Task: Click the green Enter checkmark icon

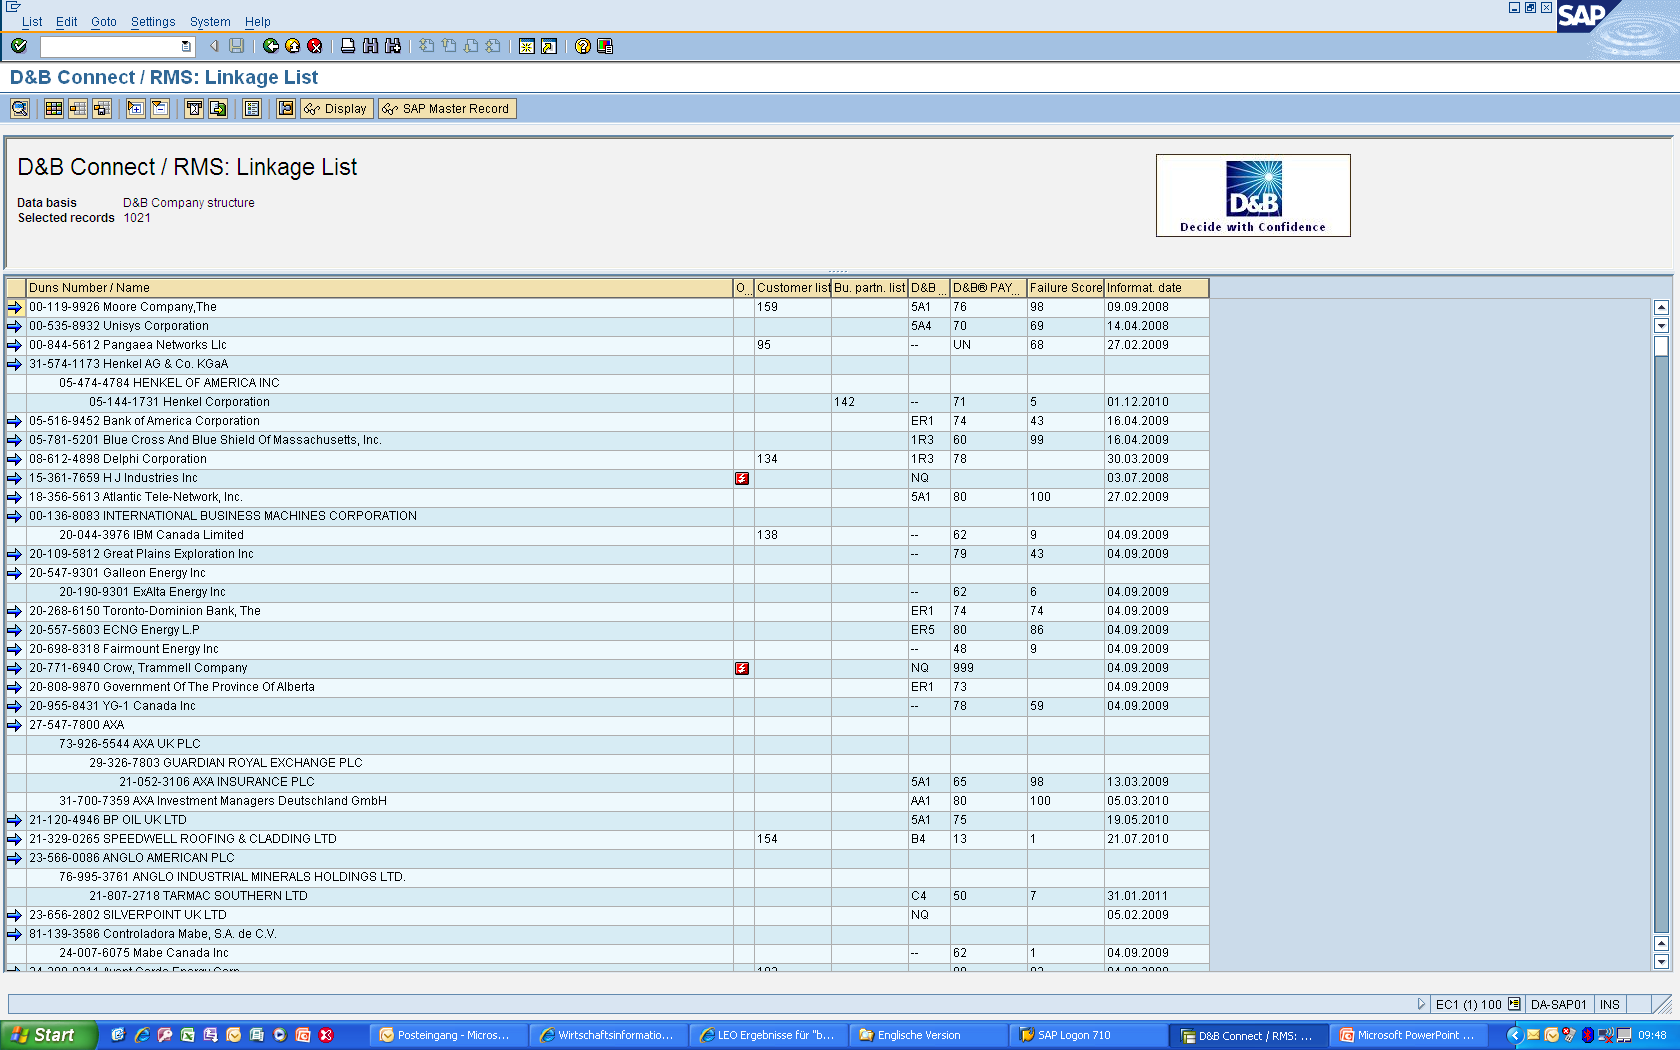Action: pyautogui.click(x=19, y=46)
